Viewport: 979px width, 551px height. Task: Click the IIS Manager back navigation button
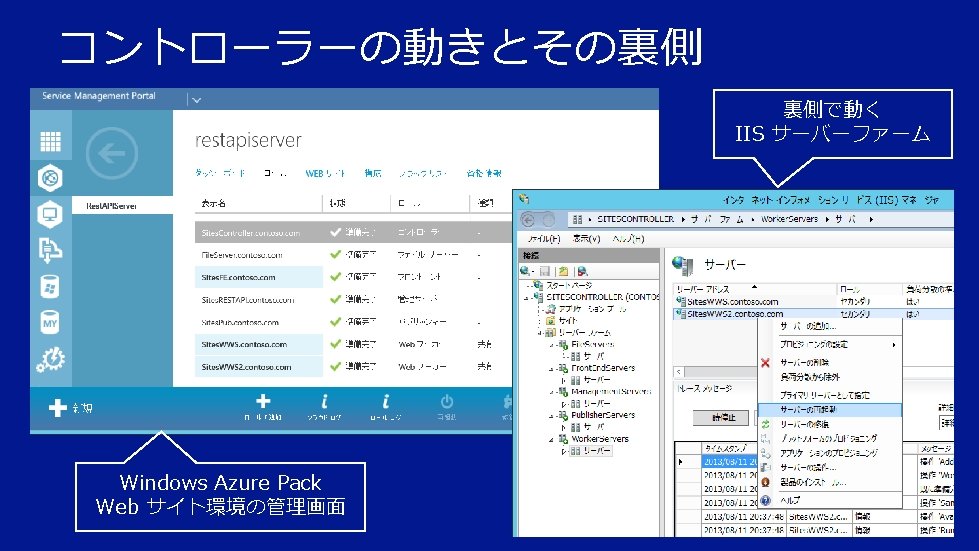point(528,220)
